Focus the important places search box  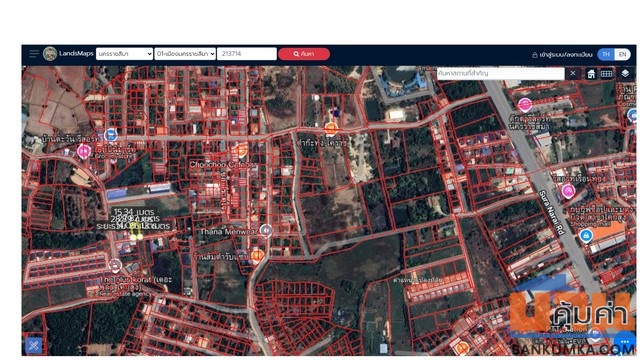500,73
